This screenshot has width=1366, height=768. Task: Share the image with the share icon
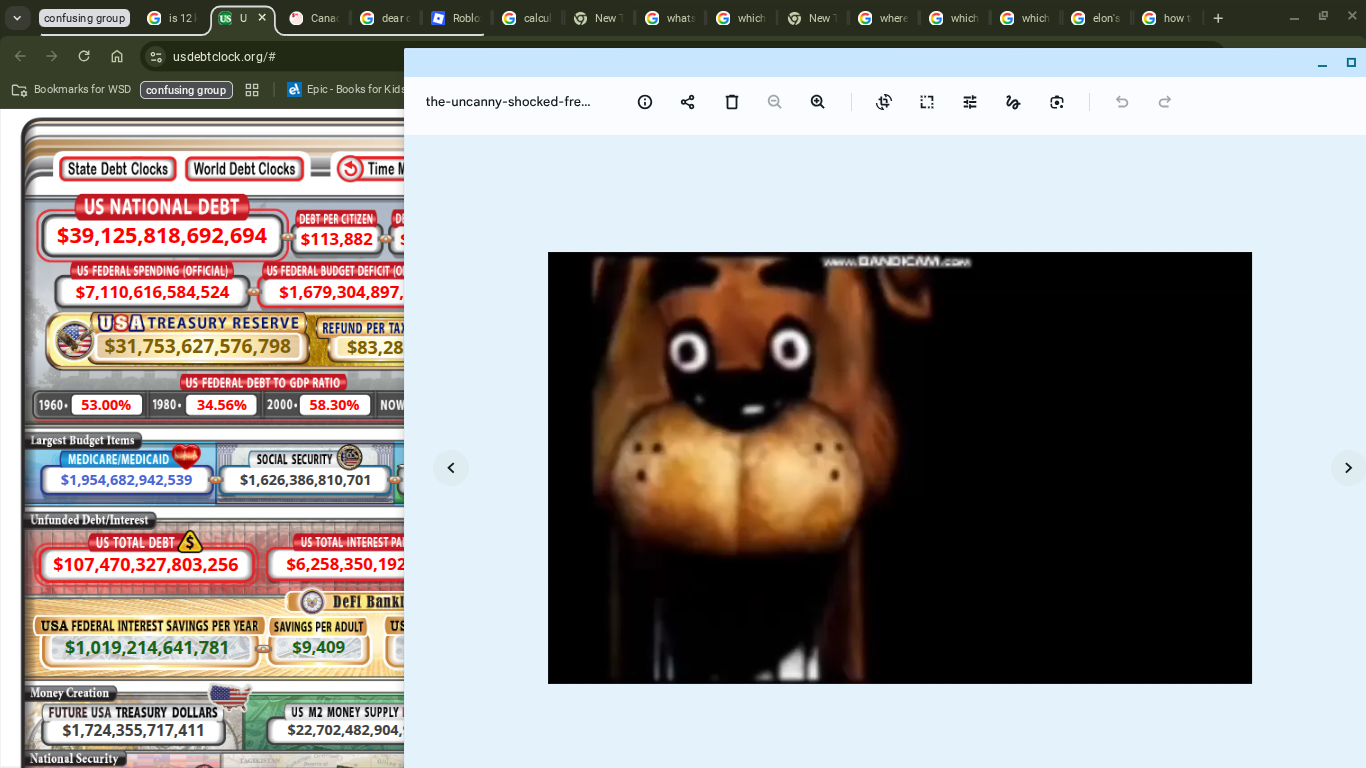688,102
